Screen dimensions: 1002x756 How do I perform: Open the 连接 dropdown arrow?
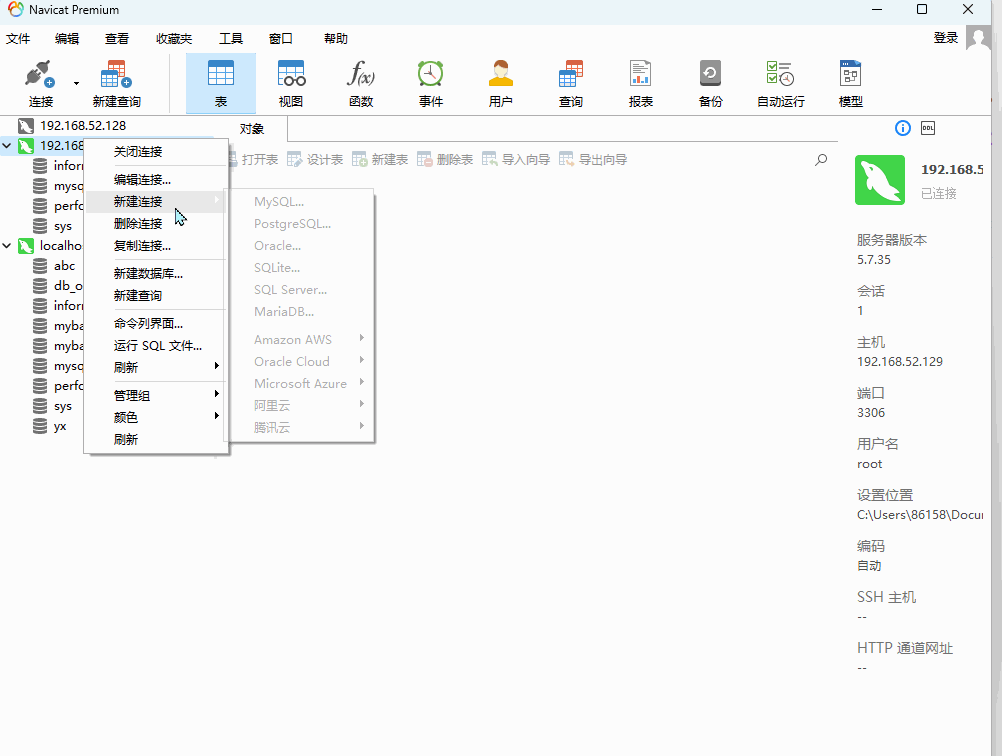tap(76, 83)
